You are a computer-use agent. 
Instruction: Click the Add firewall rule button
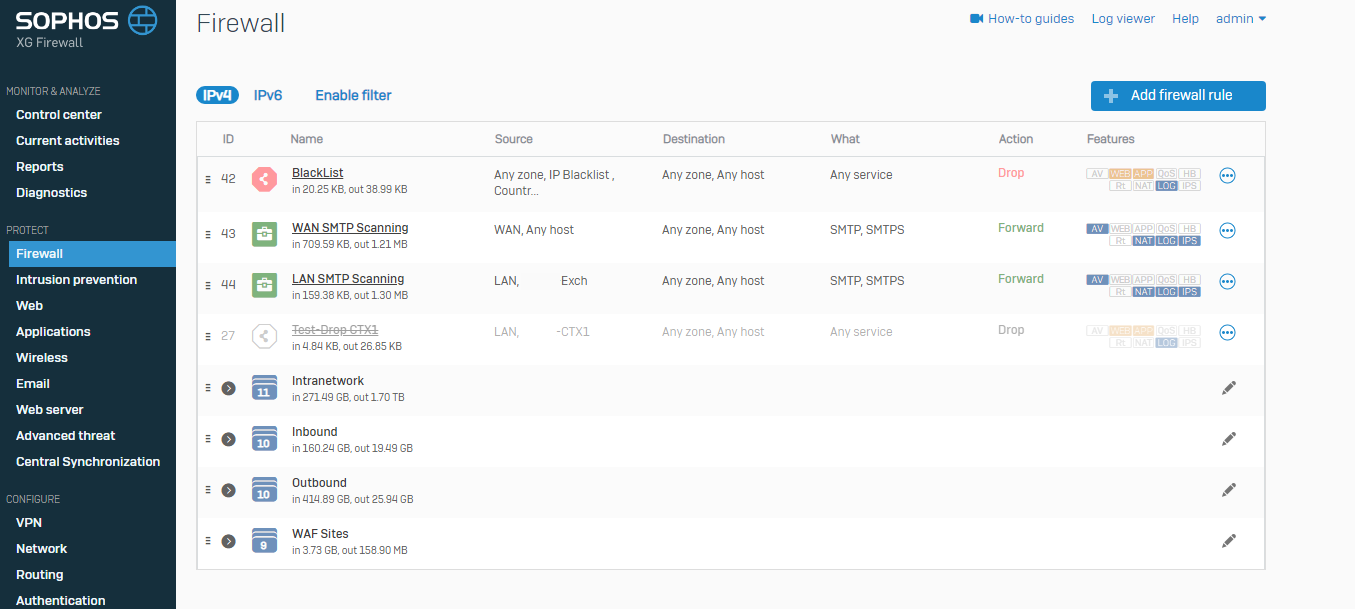[1178, 96]
